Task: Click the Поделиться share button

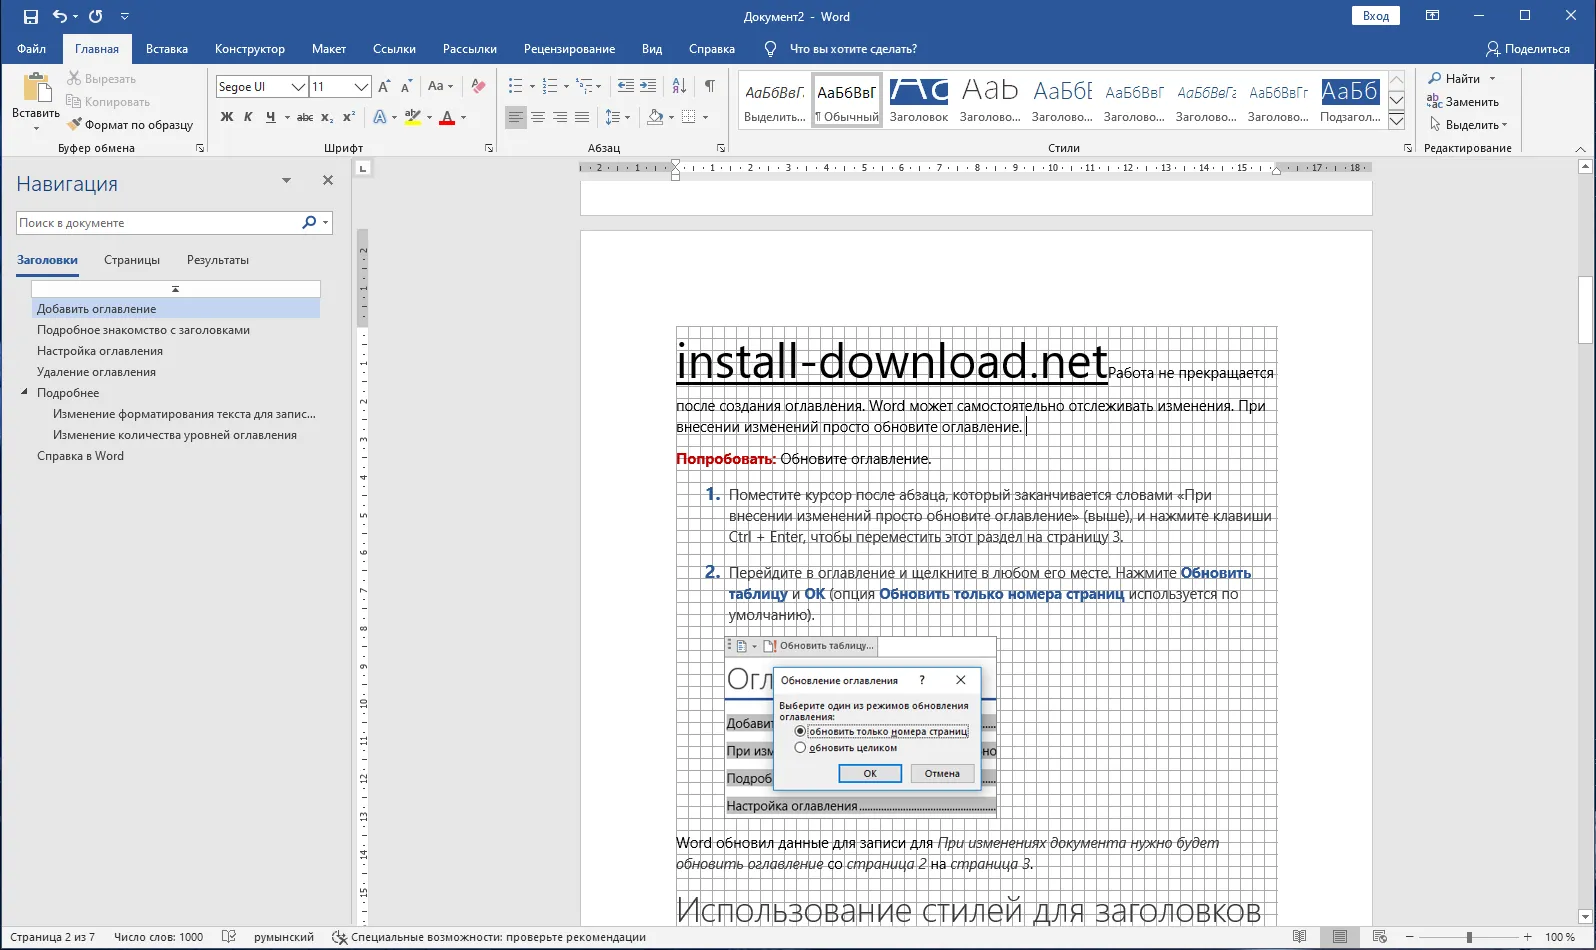Action: click(1527, 49)
